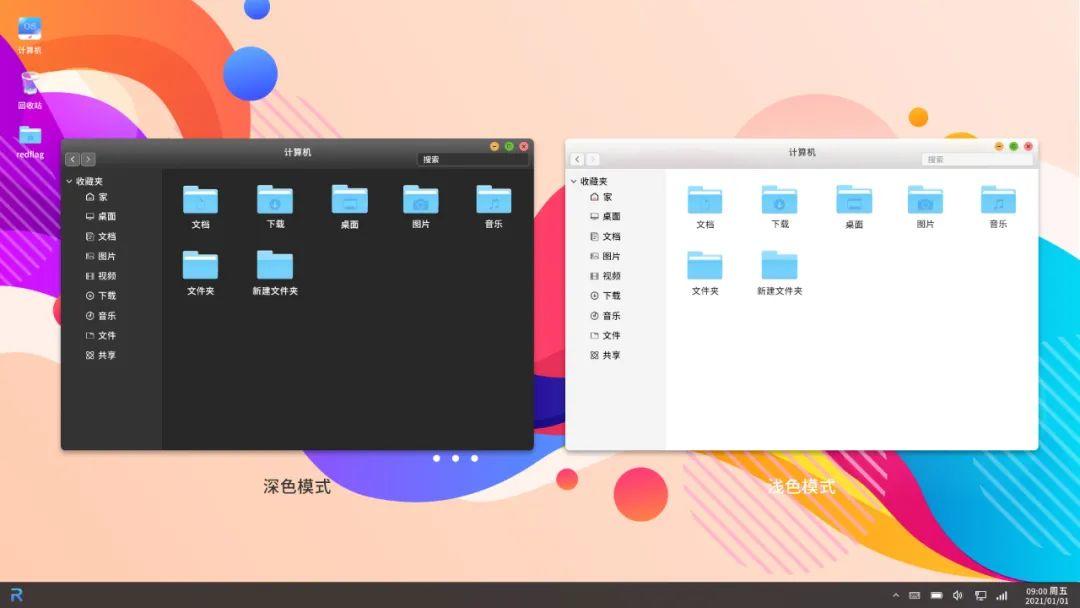Open the R start menu in the taskbar
1080x608 pixels.
tap(16, 595)
